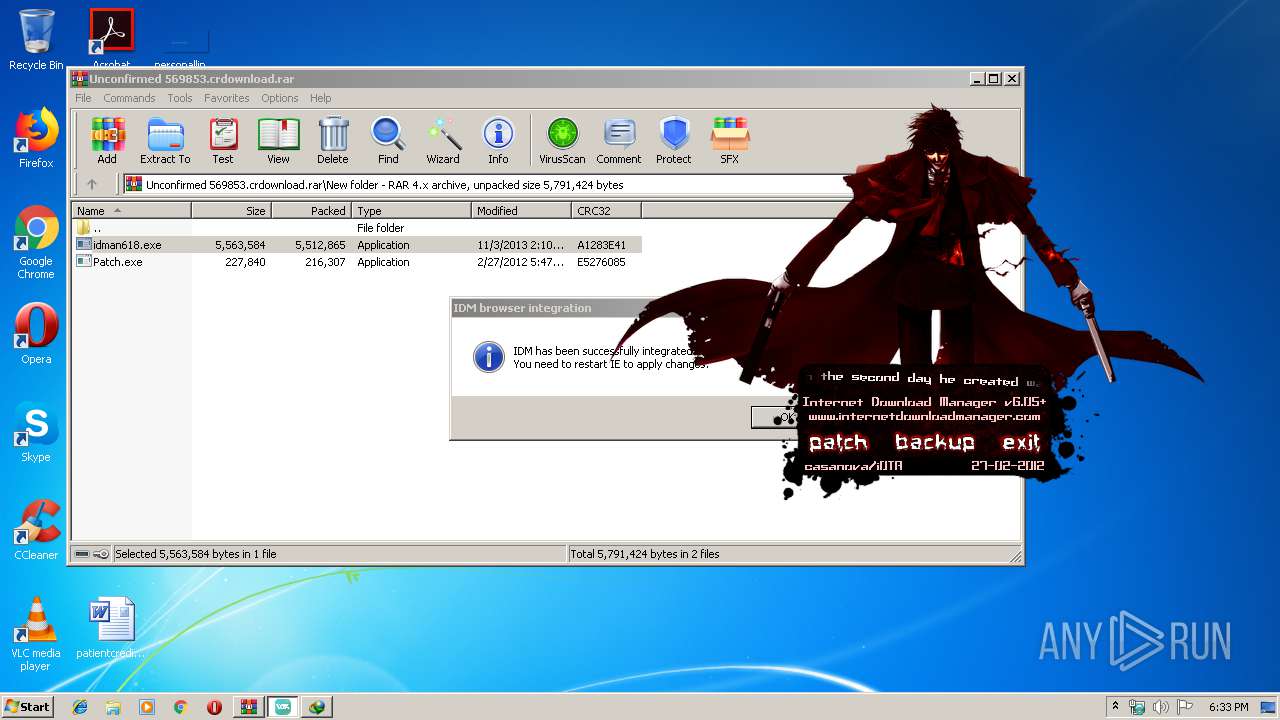This screenshot has width=1280, height=720.
Task: Open Tools menu
Action: click(x=180, y=98)
